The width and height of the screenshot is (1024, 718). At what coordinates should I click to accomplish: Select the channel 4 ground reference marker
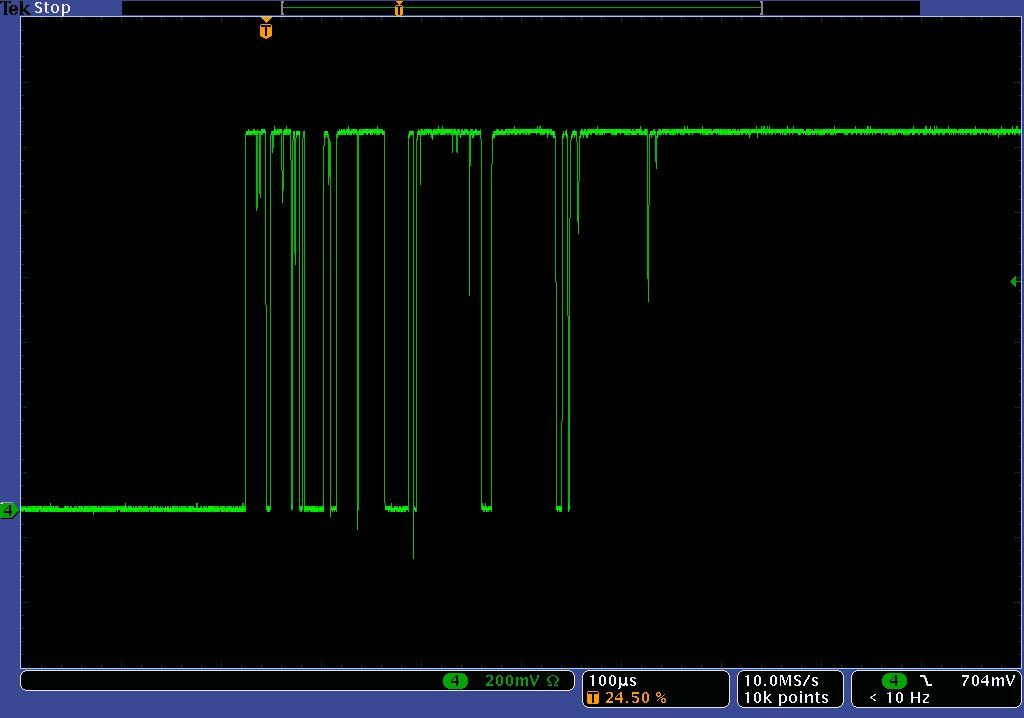pyautogui.click(x=8, y=510)
